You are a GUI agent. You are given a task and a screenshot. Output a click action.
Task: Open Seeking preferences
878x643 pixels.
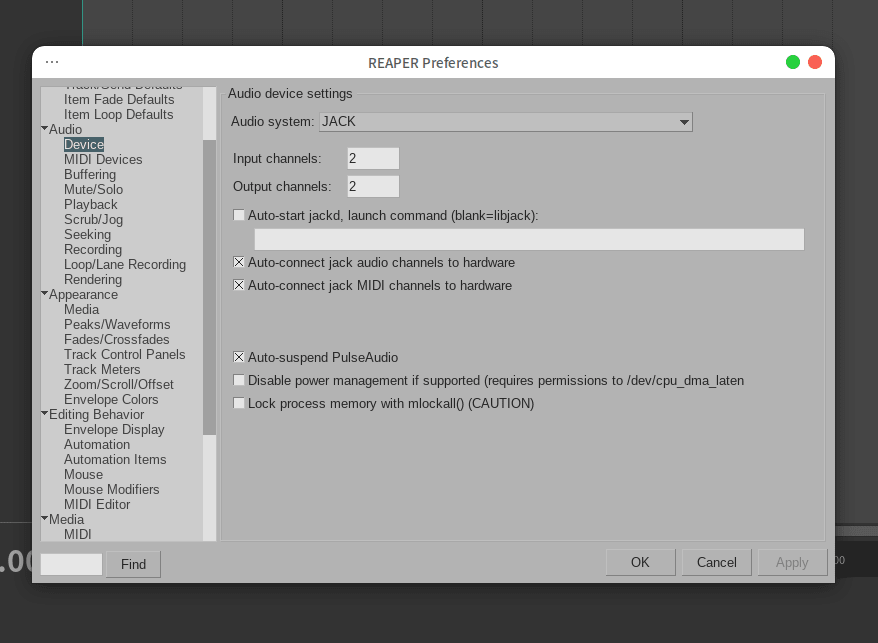click(x=87, y=234)
